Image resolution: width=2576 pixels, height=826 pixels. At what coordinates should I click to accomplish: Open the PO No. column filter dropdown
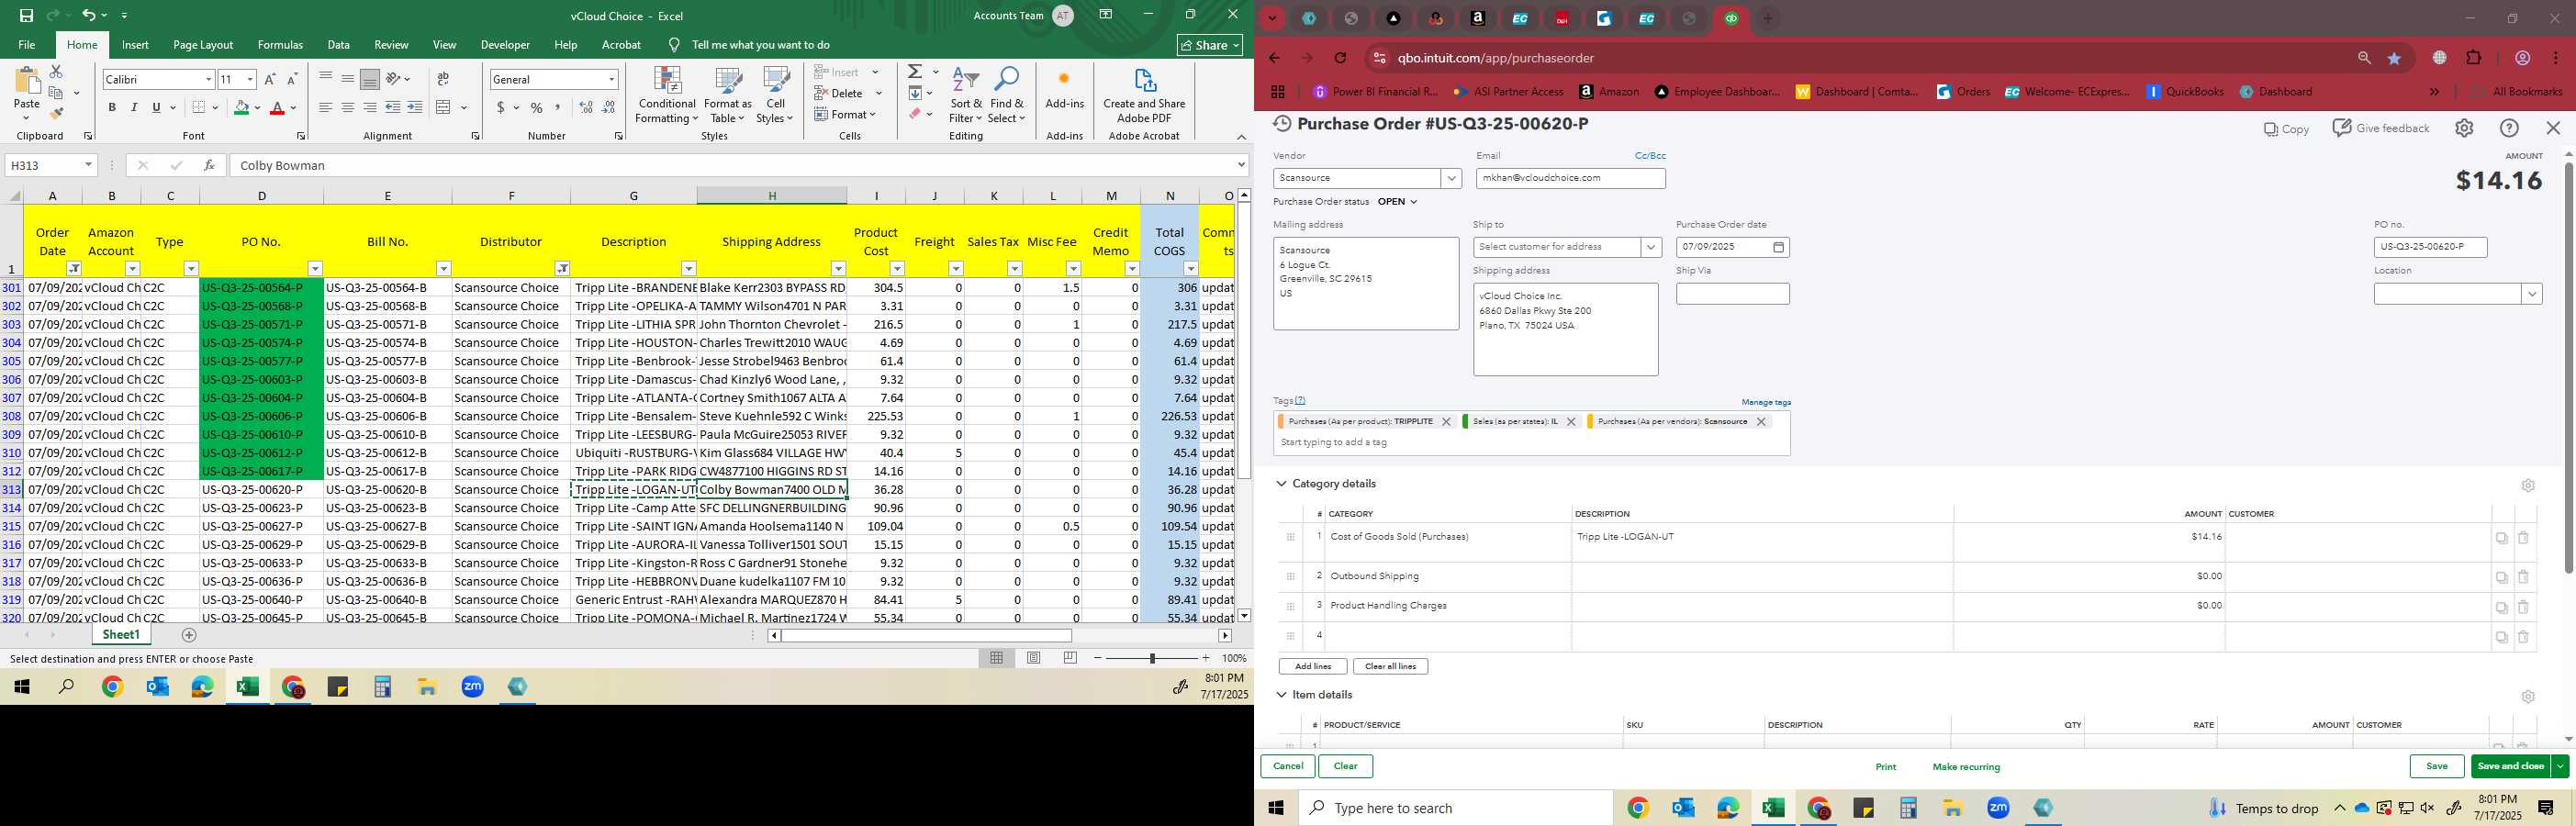point(315,268)
